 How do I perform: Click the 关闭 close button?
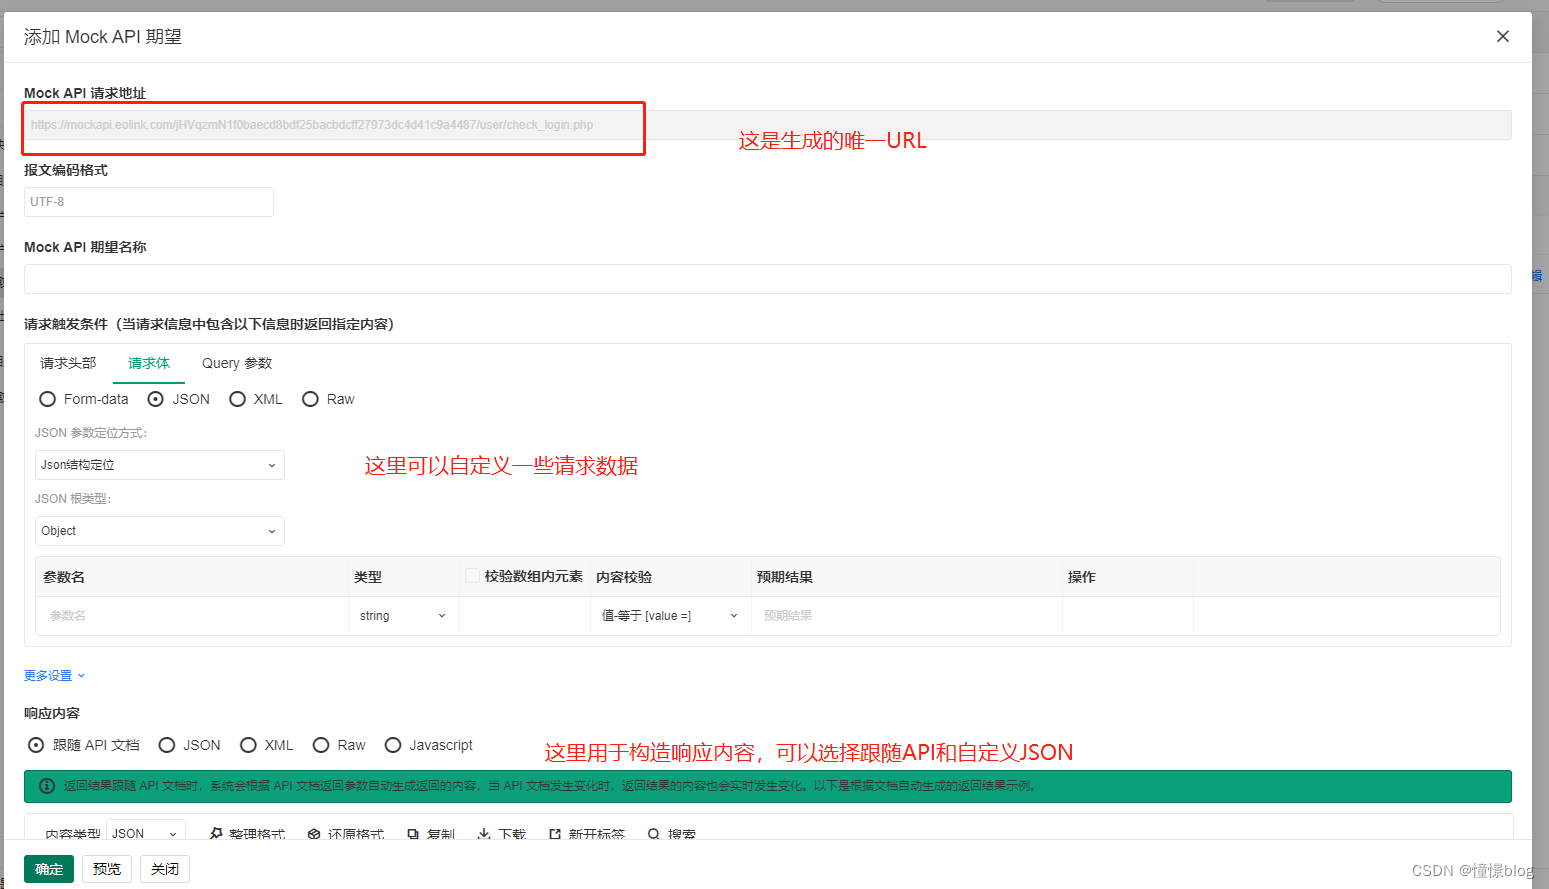tap(165, 869)
